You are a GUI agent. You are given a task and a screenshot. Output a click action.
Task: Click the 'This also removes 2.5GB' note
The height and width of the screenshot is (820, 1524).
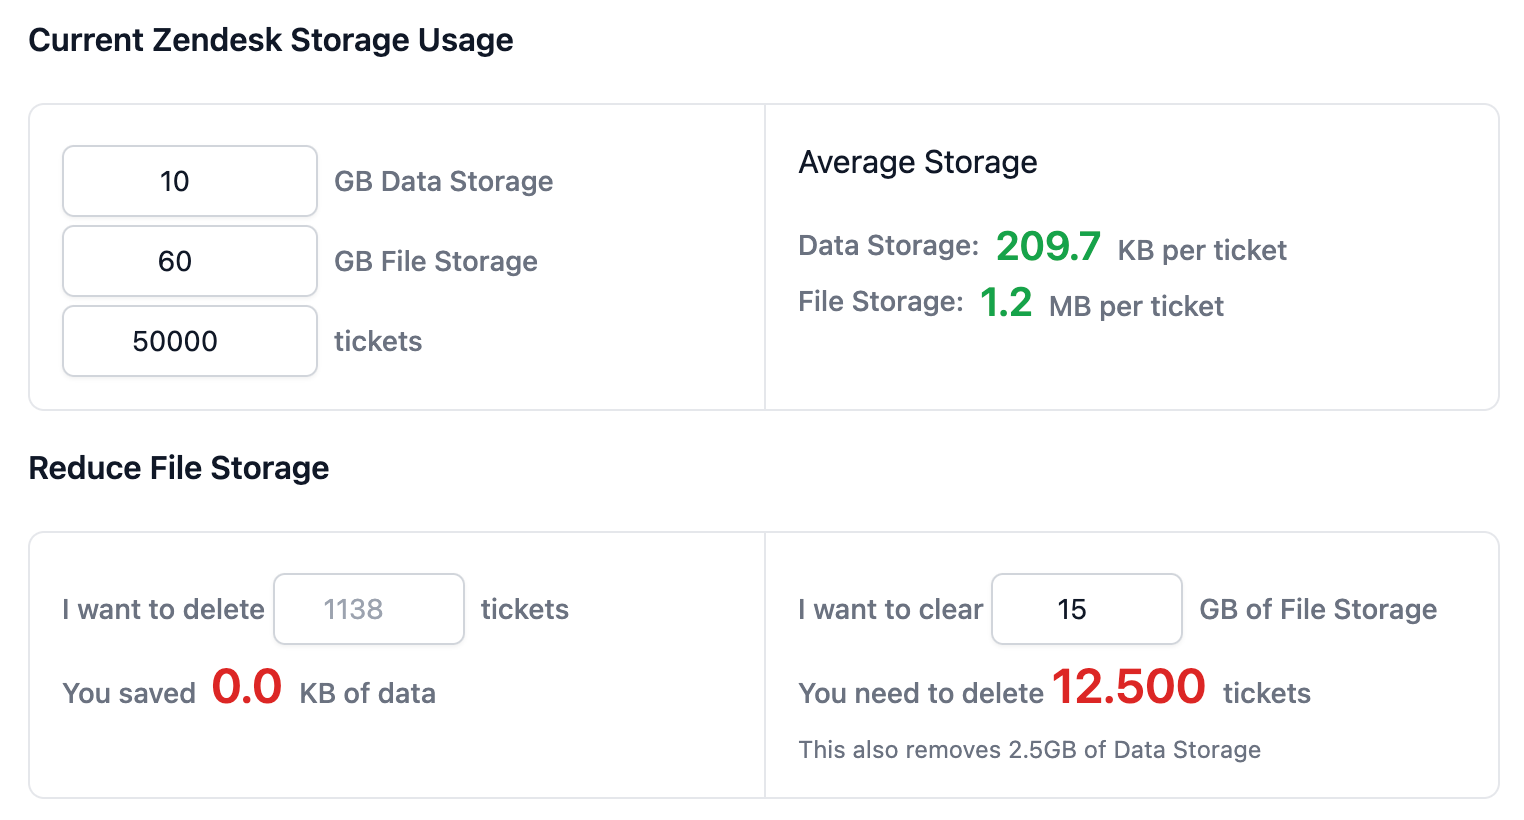pyautogui.click(x=1030, y=750)
